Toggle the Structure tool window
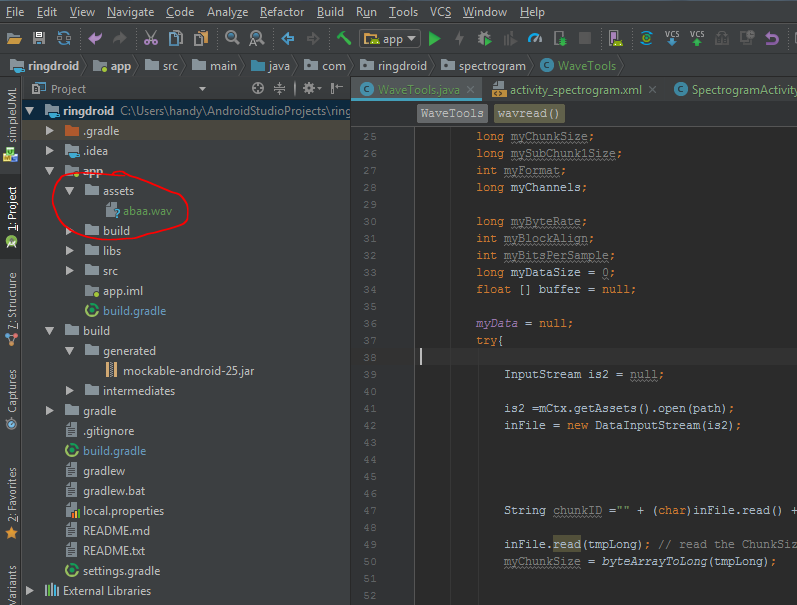Image resolution: width=797 pixels, height=605 pixels. (11, 307)
